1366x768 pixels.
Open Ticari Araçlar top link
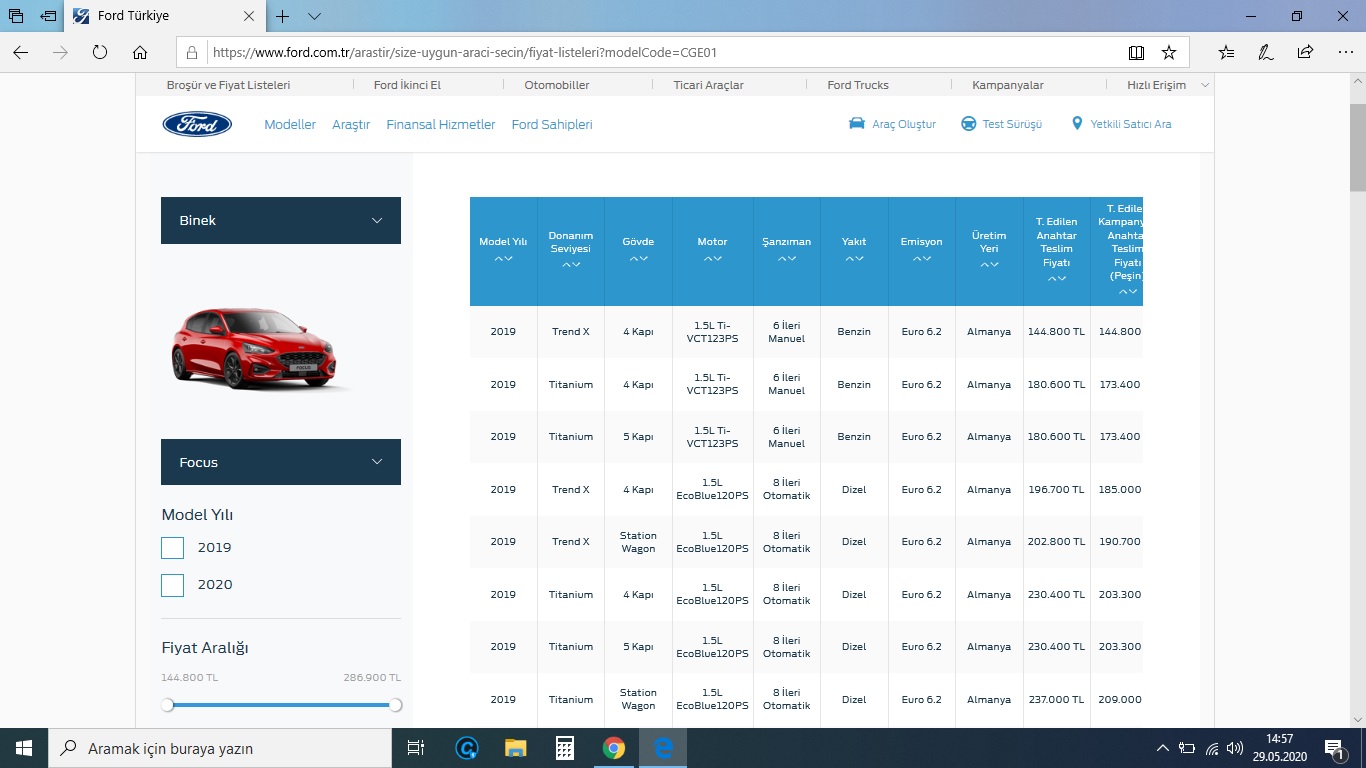point(708,85)
